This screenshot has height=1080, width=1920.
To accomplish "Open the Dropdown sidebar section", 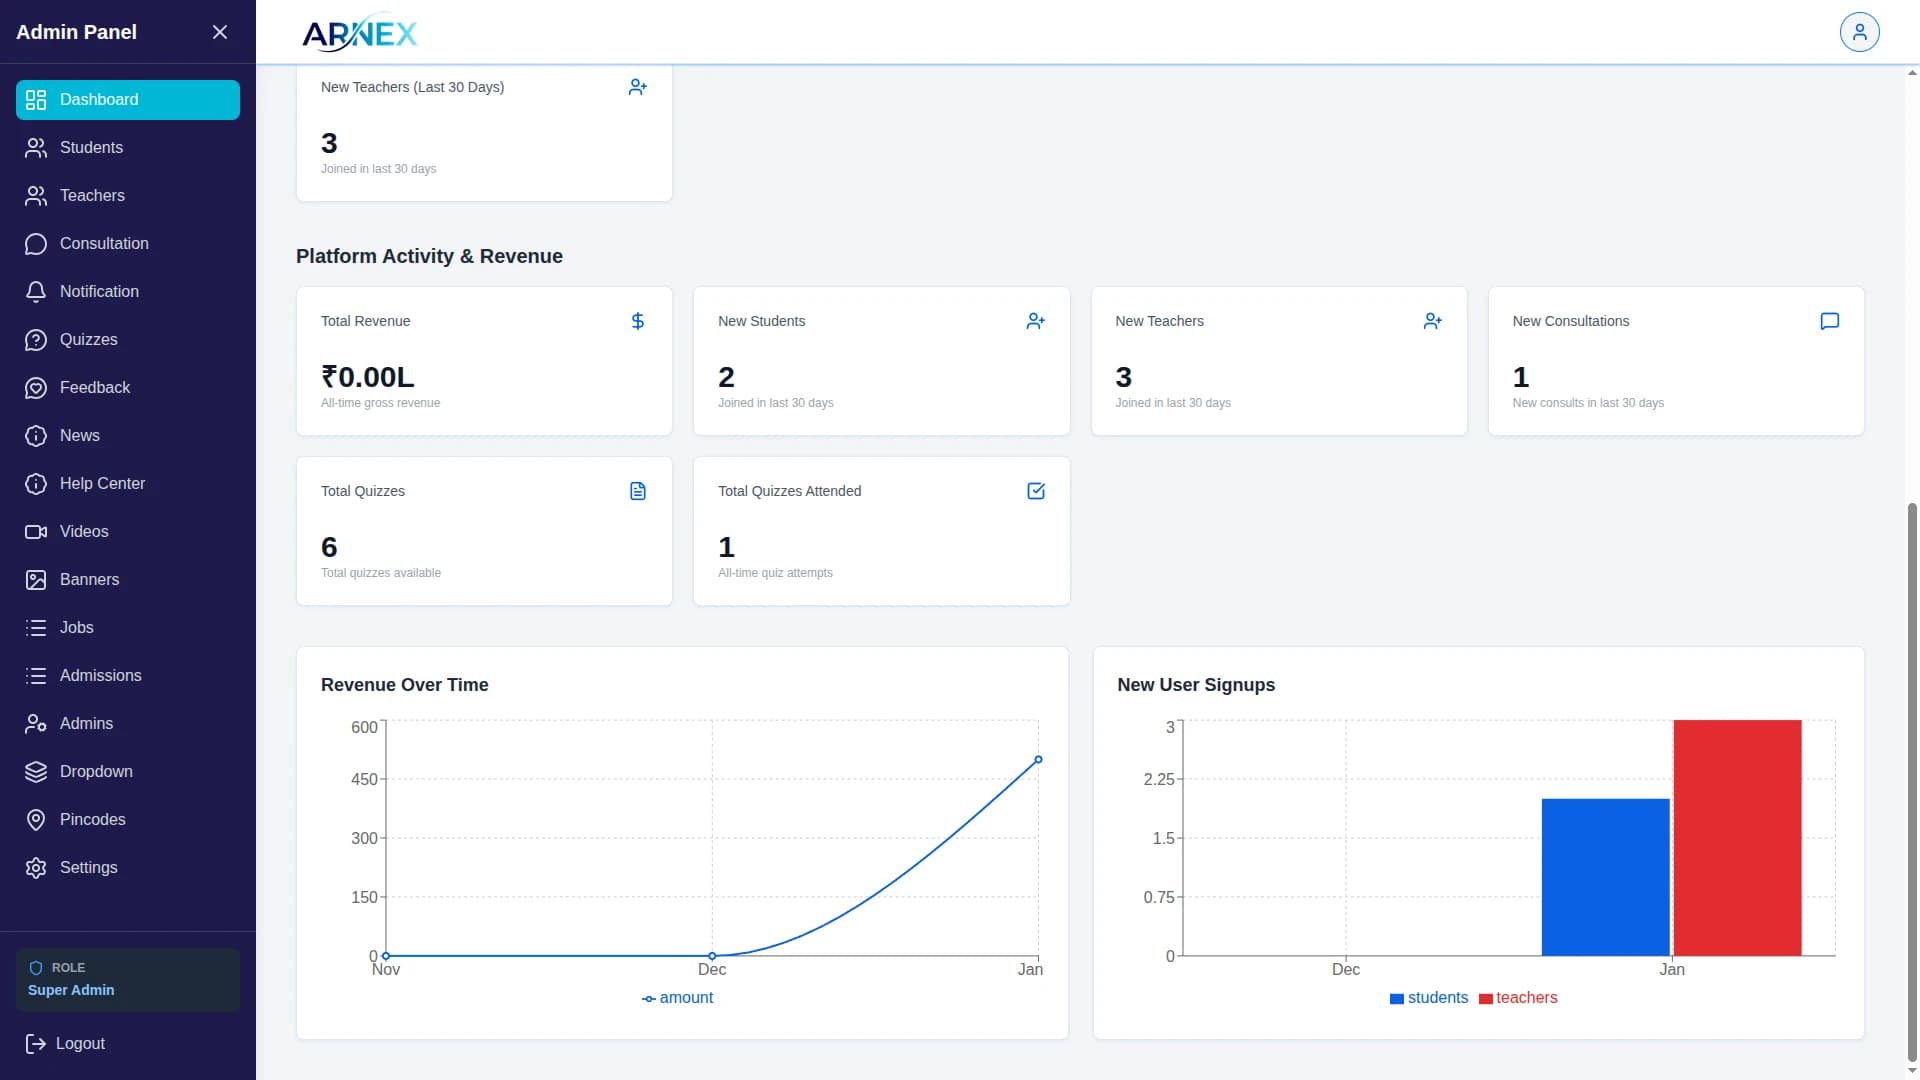I will coord(96,772).
